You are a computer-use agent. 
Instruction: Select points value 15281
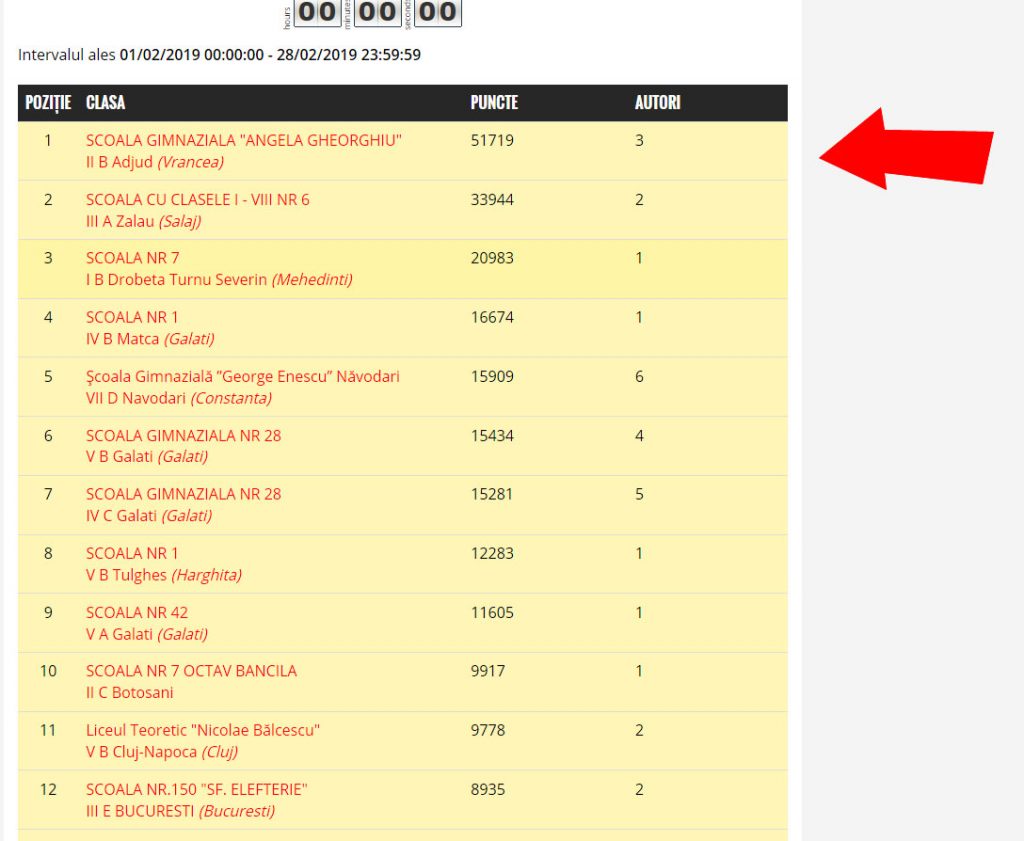[x=492, y=494]
